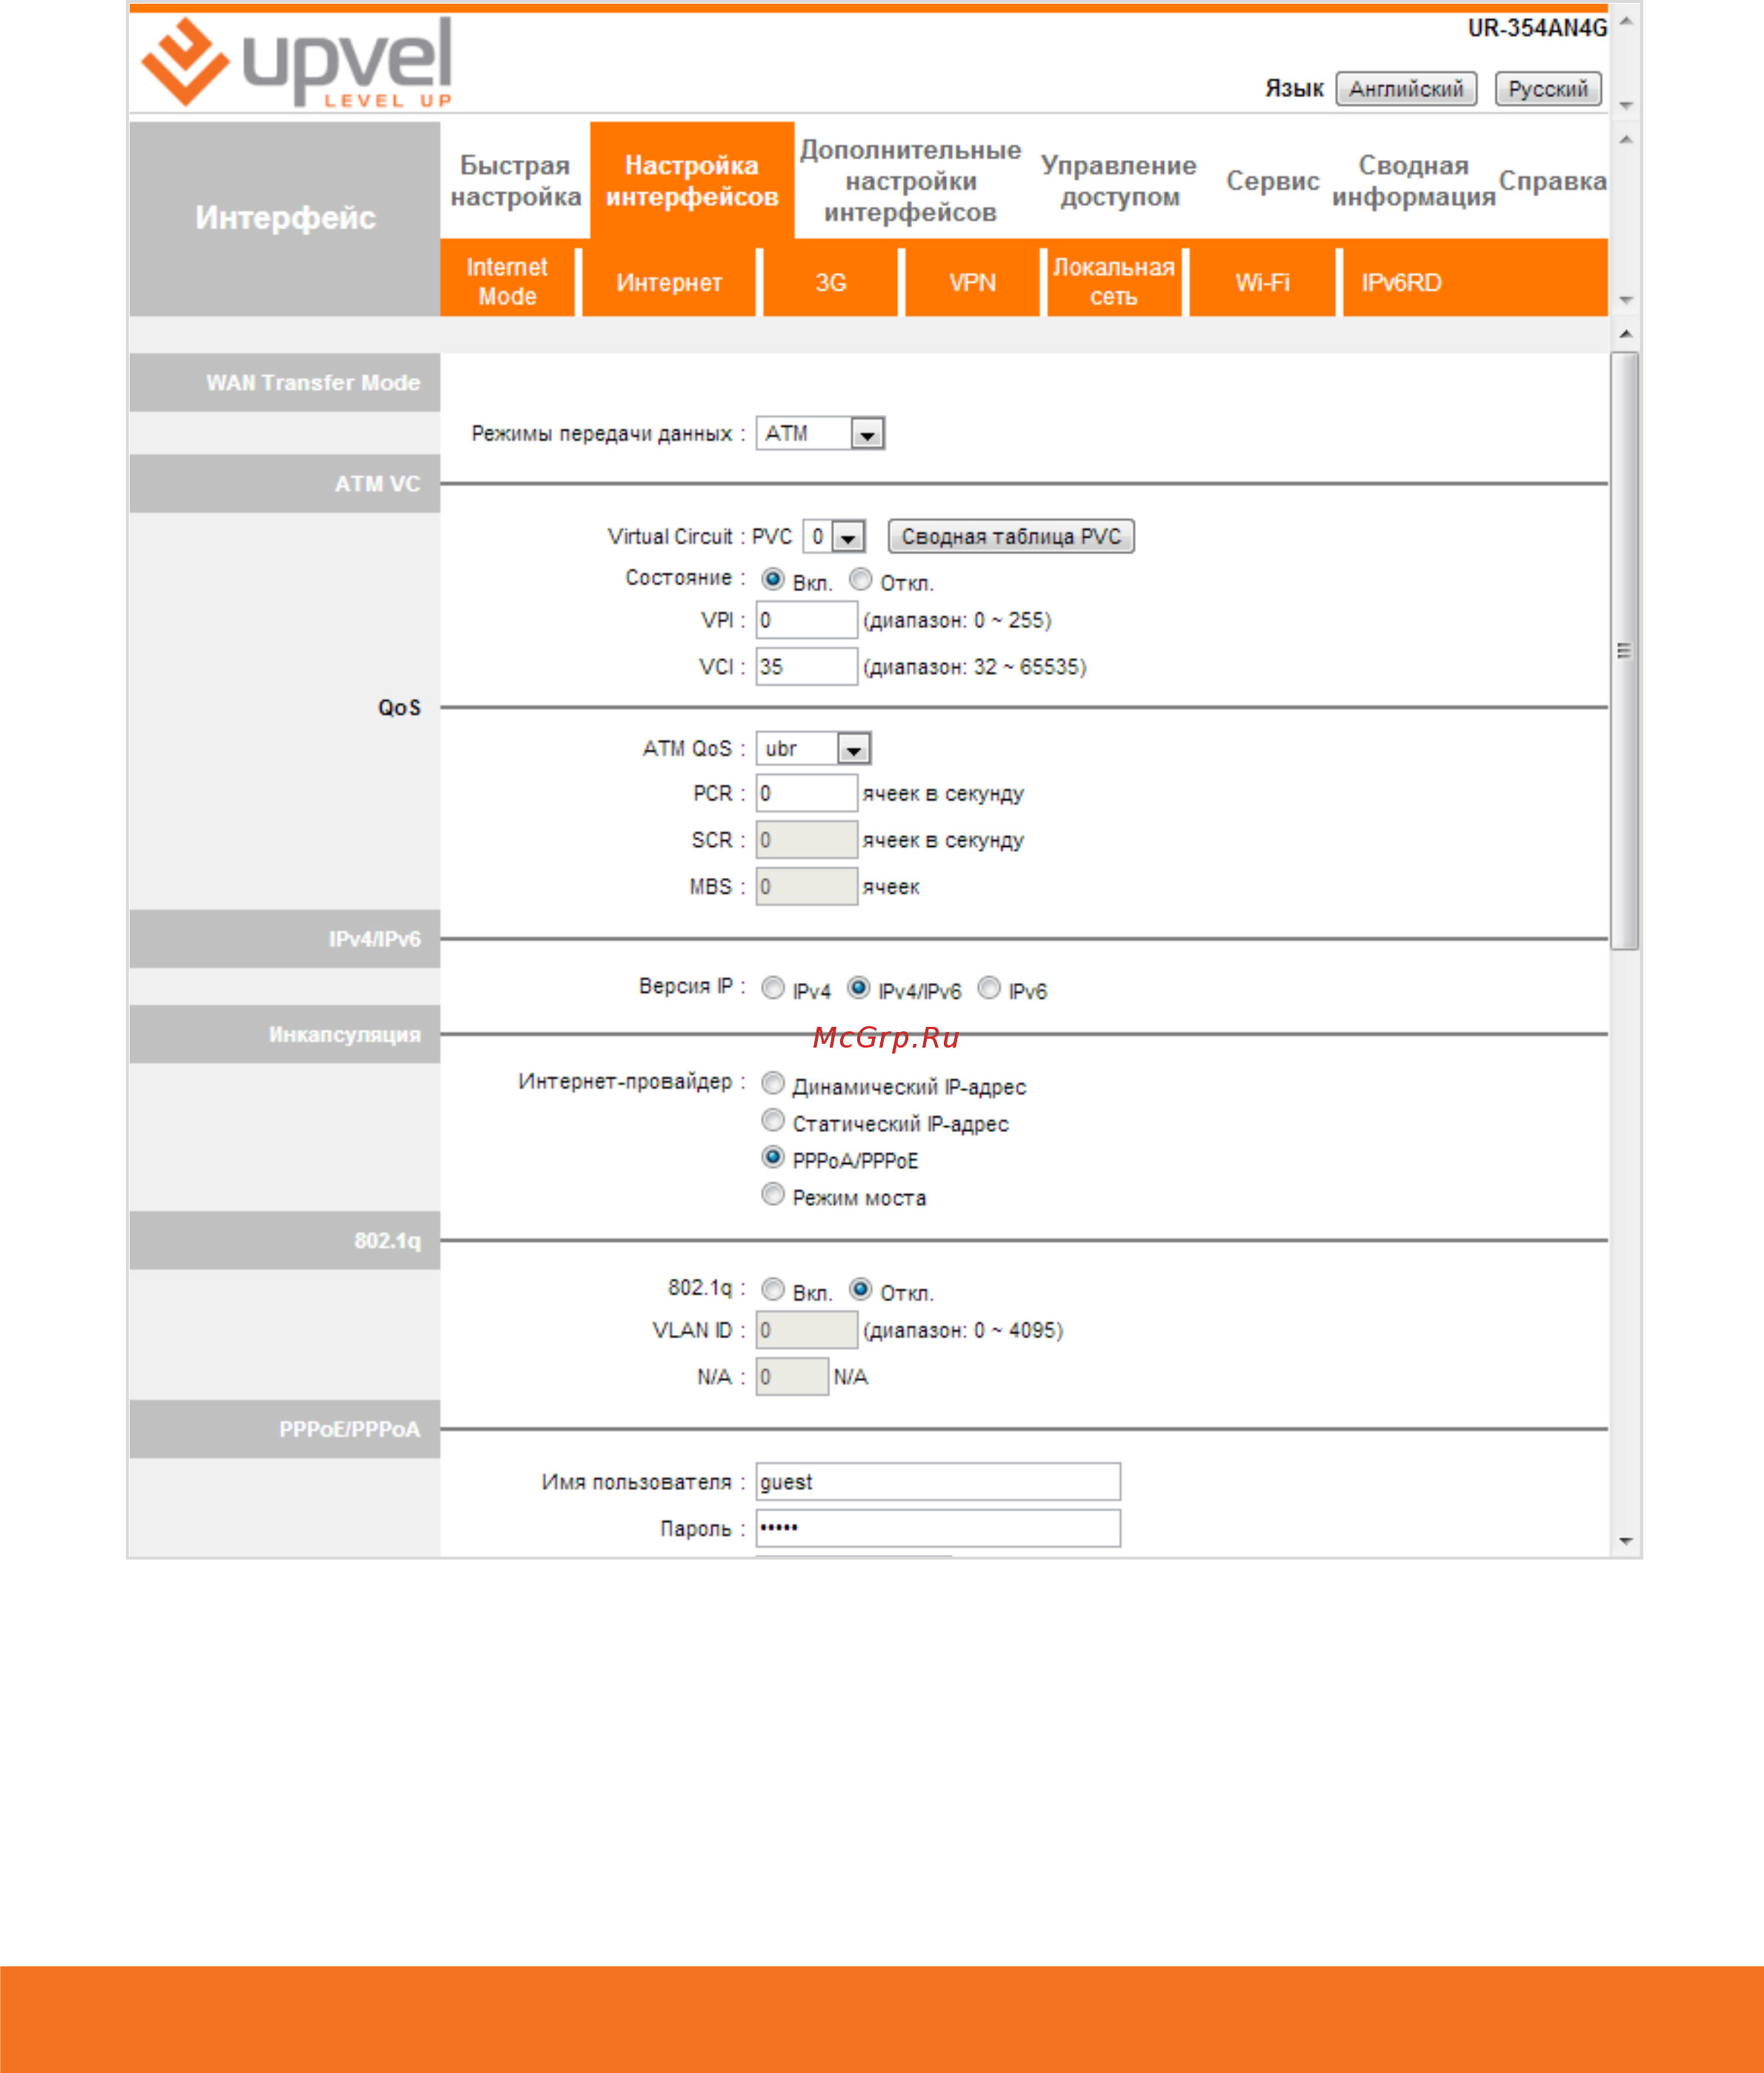Viewport: 1764px width, 2073px height.
Task: Click the Интерфейс sidebar title
Action: pyautogui.click(x=286, y=217)
